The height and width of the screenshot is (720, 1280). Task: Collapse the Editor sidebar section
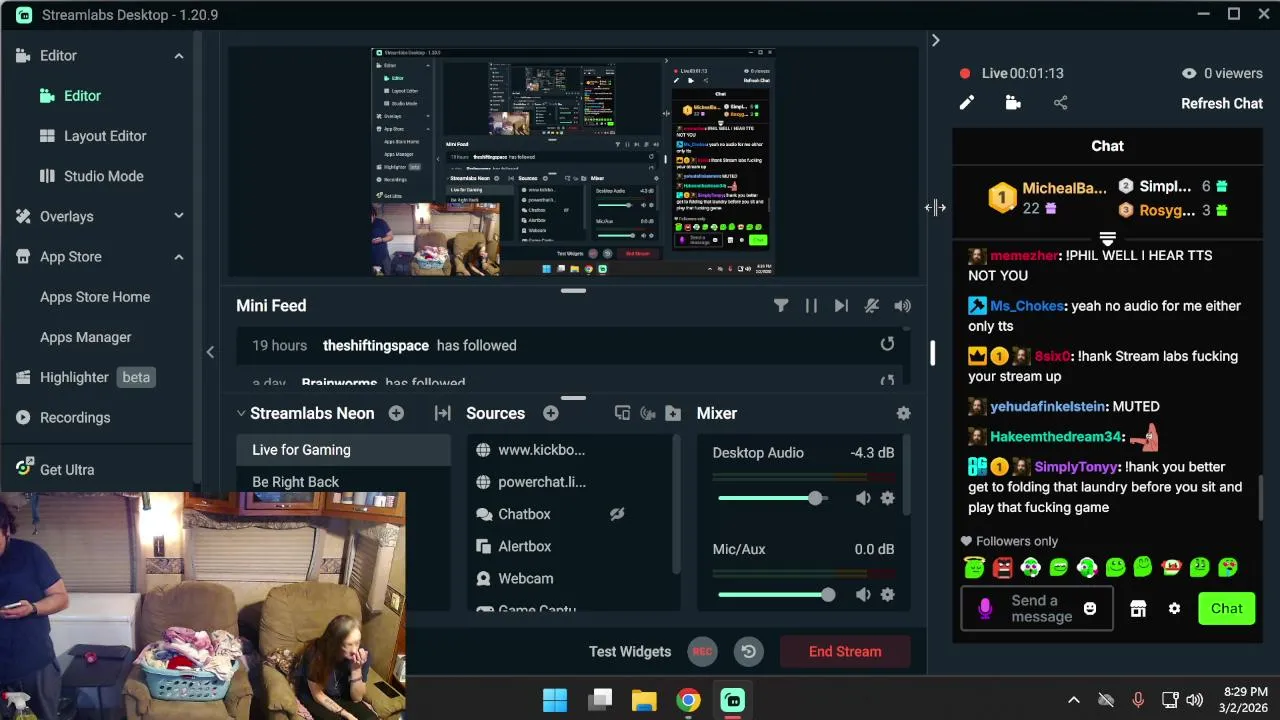pos(179,56)
